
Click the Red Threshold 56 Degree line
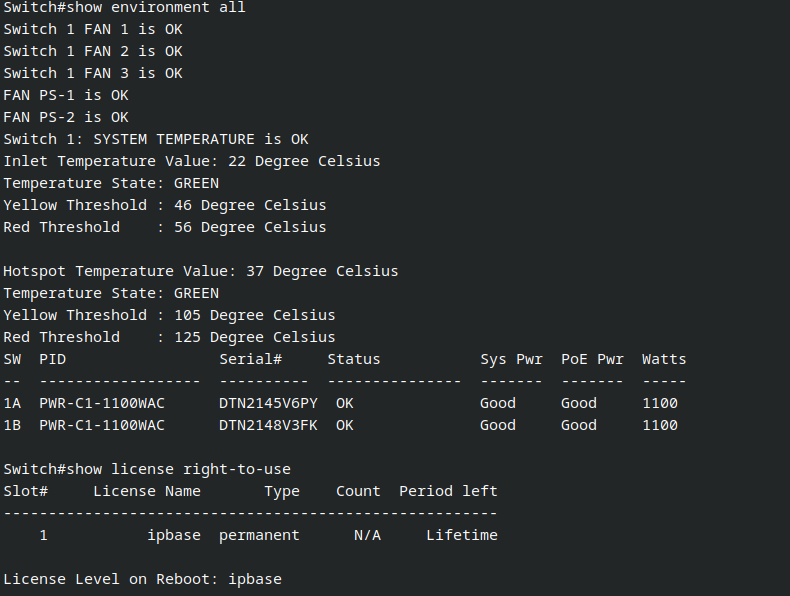(165, 227)
